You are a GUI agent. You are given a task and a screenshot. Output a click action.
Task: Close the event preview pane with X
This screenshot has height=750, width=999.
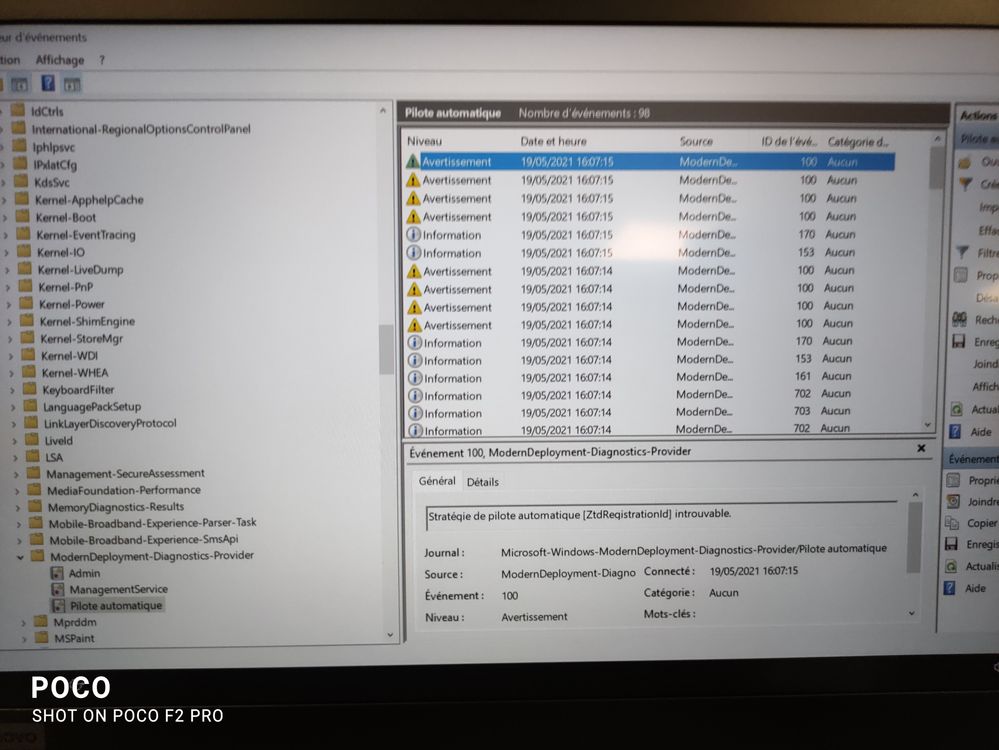921,449
